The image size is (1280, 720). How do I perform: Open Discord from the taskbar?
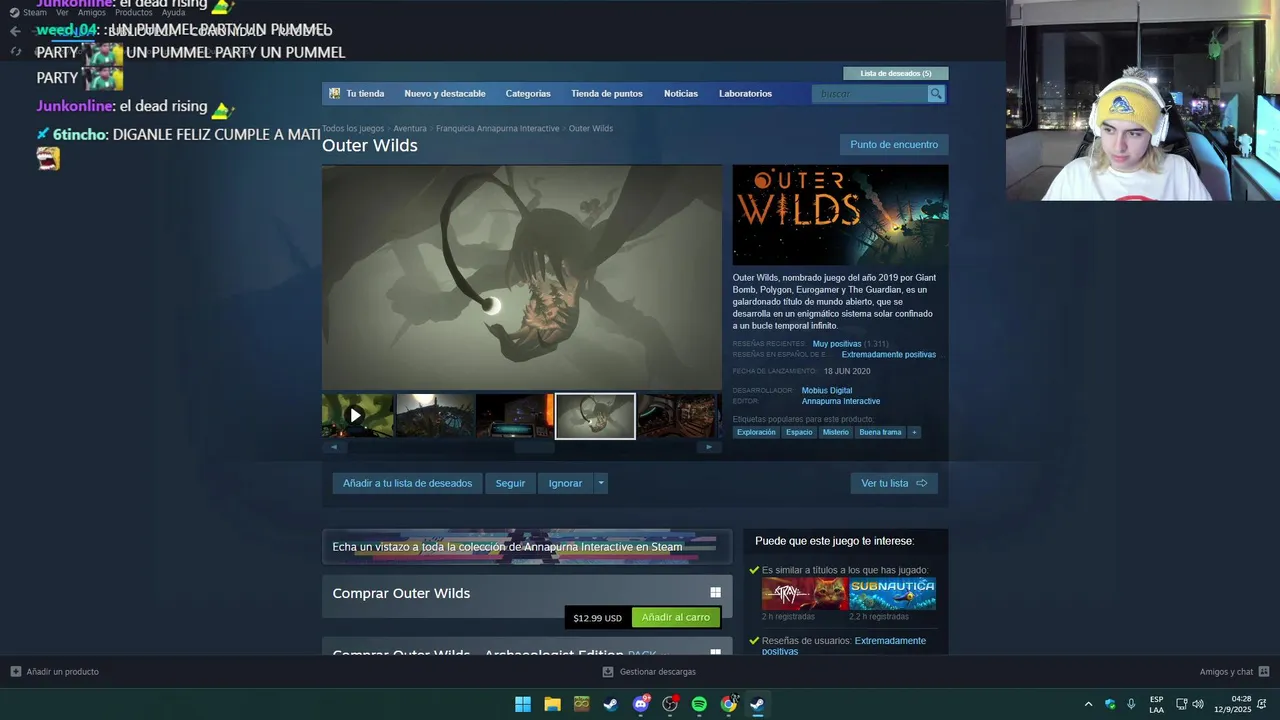point(641,704)
